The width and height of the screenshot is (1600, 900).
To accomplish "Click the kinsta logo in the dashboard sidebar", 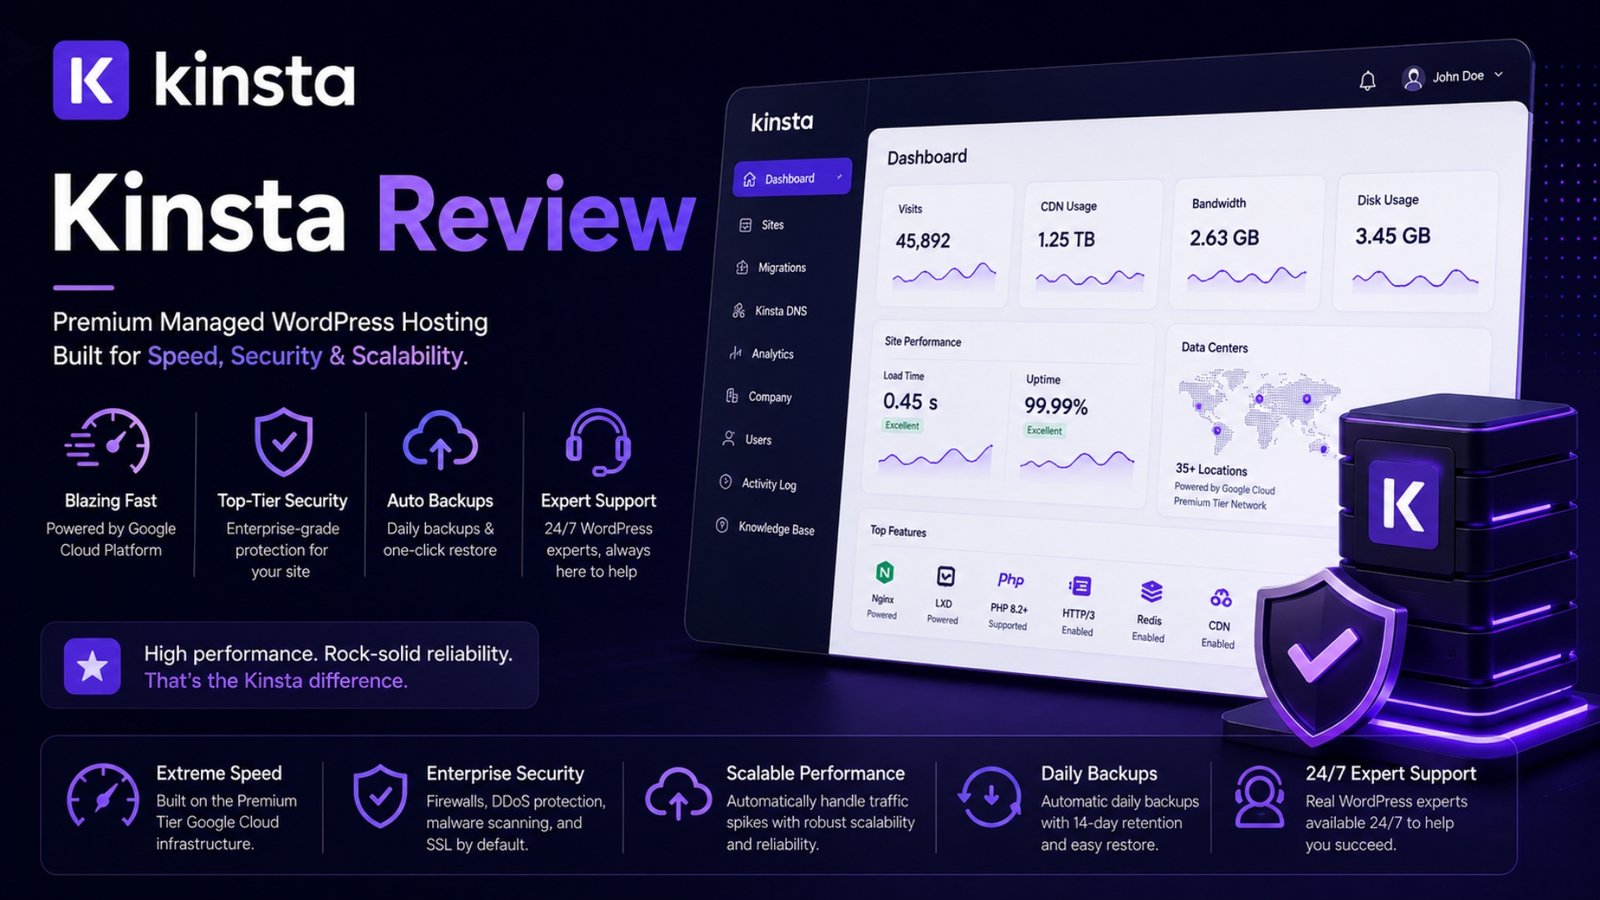I will (782, 122).
